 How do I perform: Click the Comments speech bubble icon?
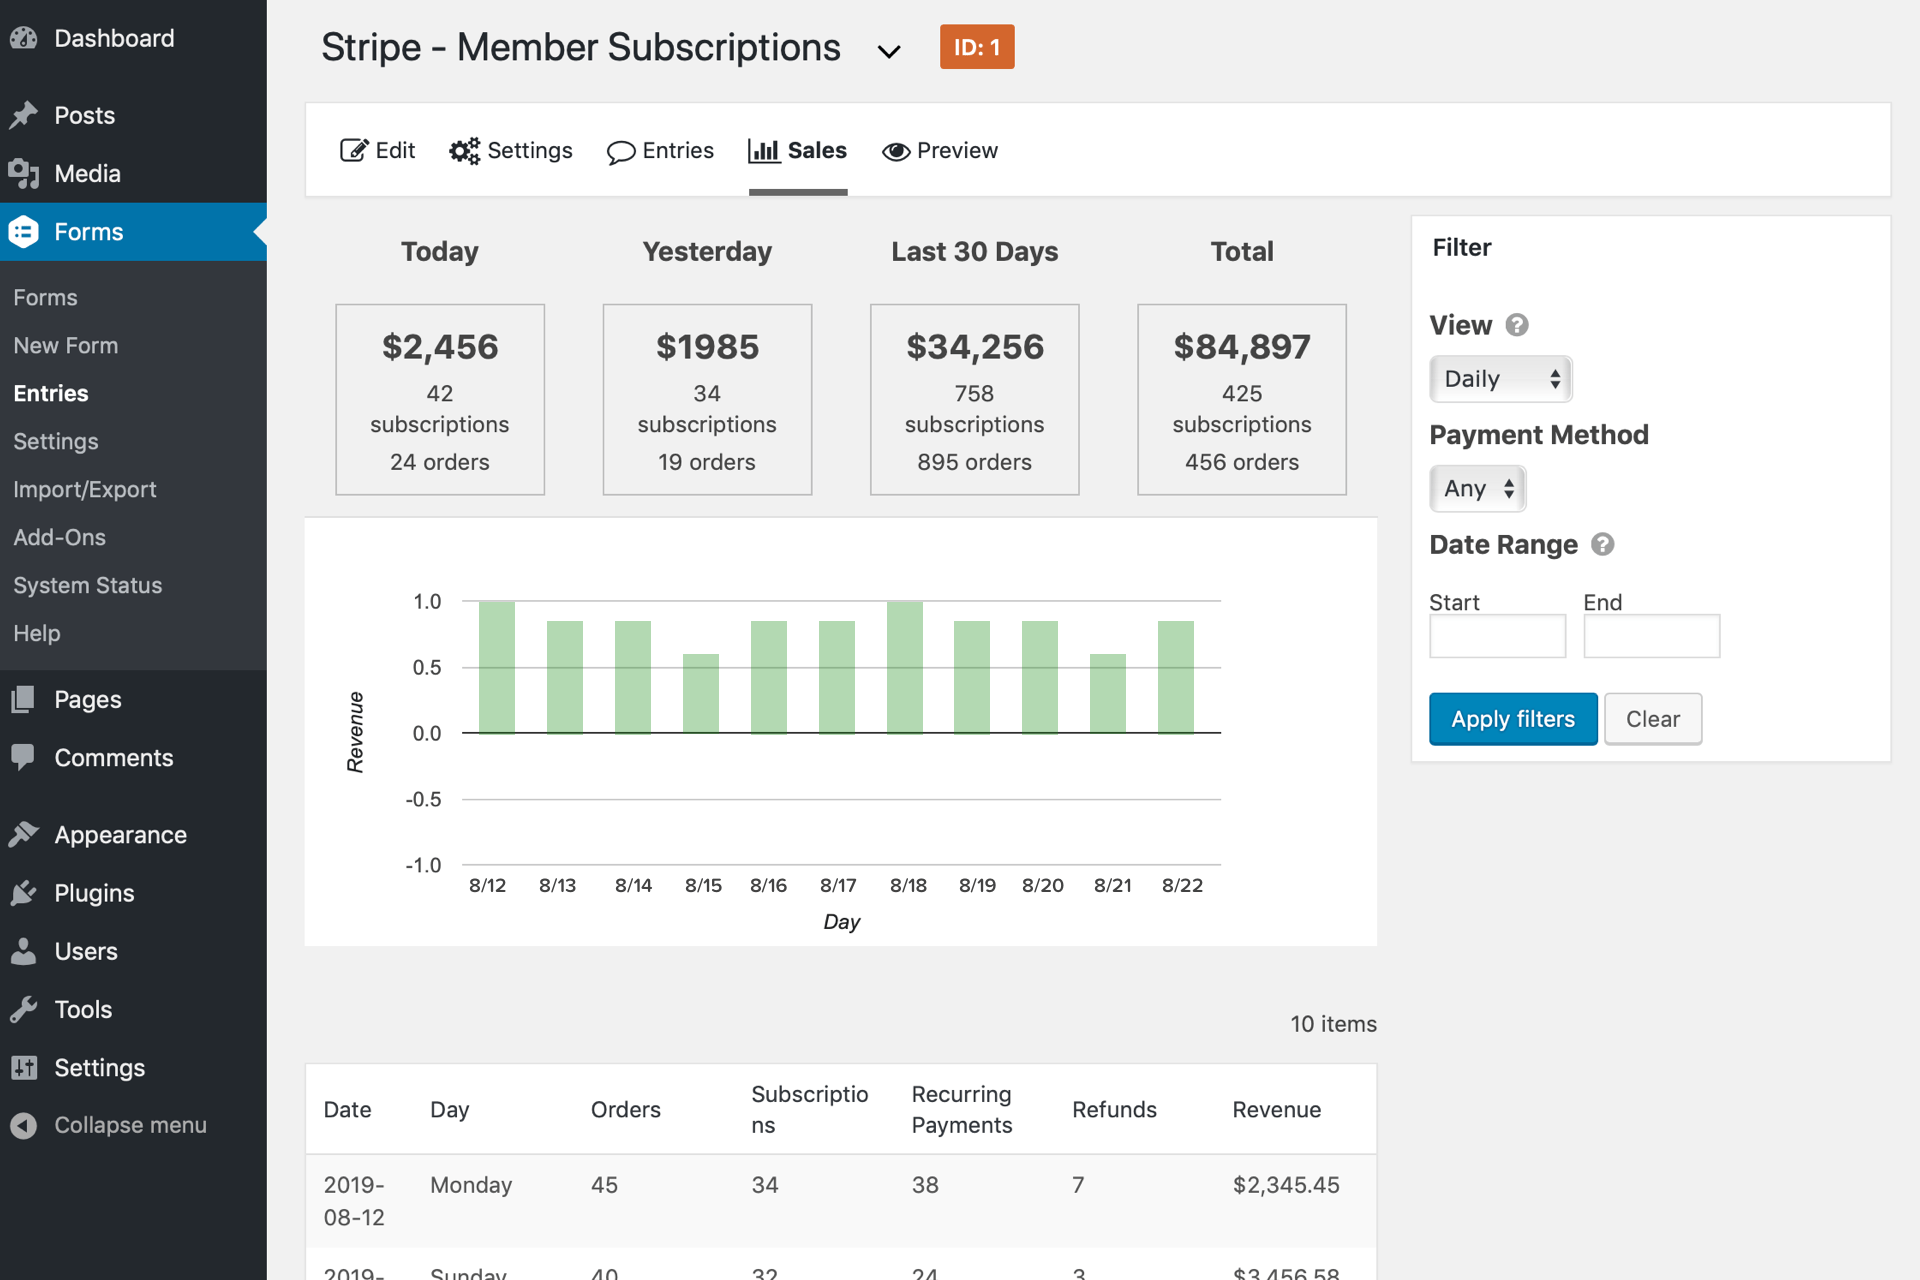pyautogui.click(x=24, y=757)
